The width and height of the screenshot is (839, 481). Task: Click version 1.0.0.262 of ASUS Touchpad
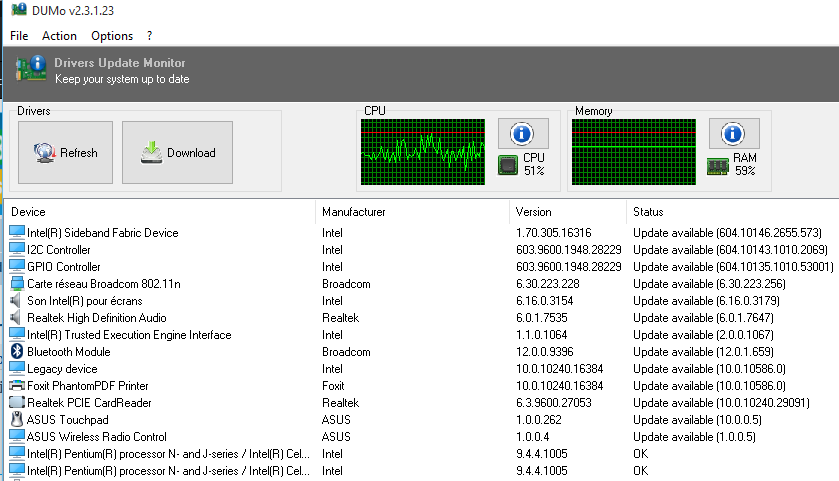[x=538, y=420]
